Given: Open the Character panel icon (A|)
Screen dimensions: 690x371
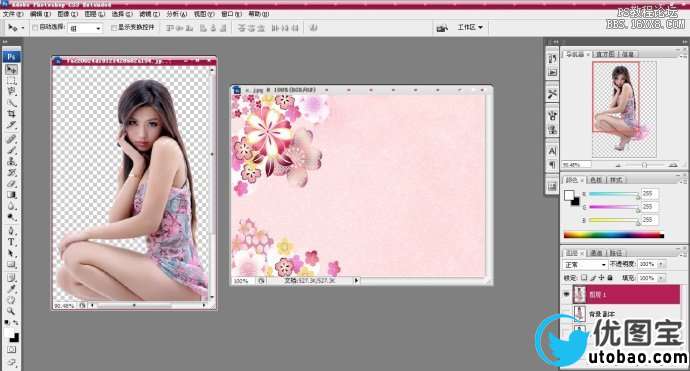Looking at the screenshot, I should tap(552, 151).
